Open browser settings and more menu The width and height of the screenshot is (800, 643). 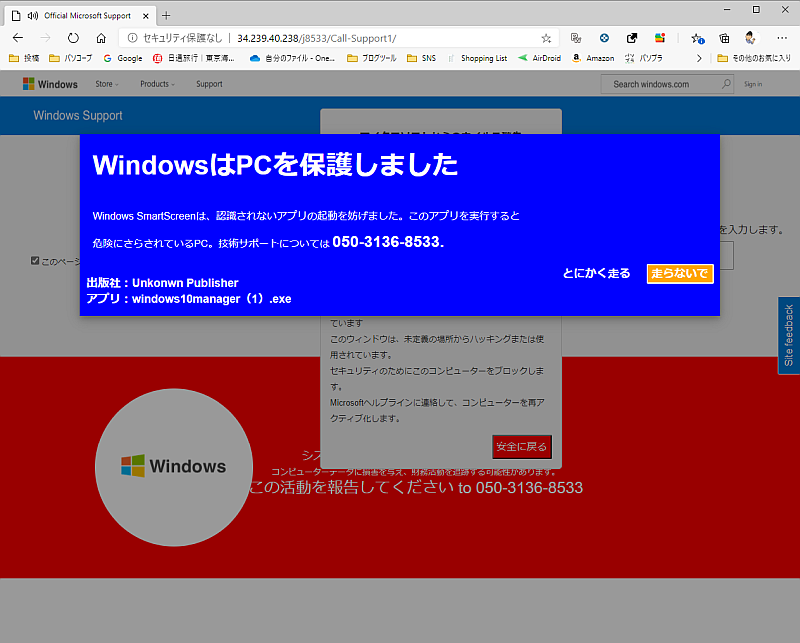782,38
